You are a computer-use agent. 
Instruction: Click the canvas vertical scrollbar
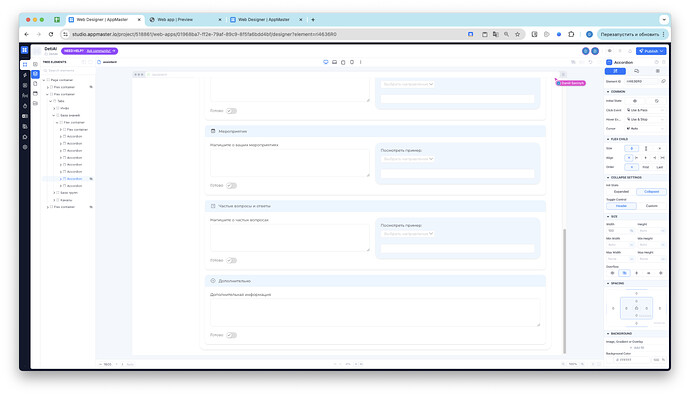click(565, 290)
